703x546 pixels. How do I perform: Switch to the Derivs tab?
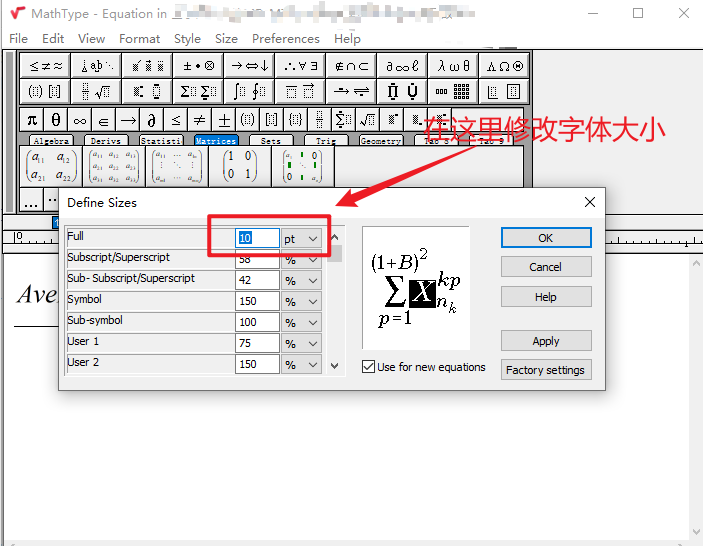click(x=106, y=140)
